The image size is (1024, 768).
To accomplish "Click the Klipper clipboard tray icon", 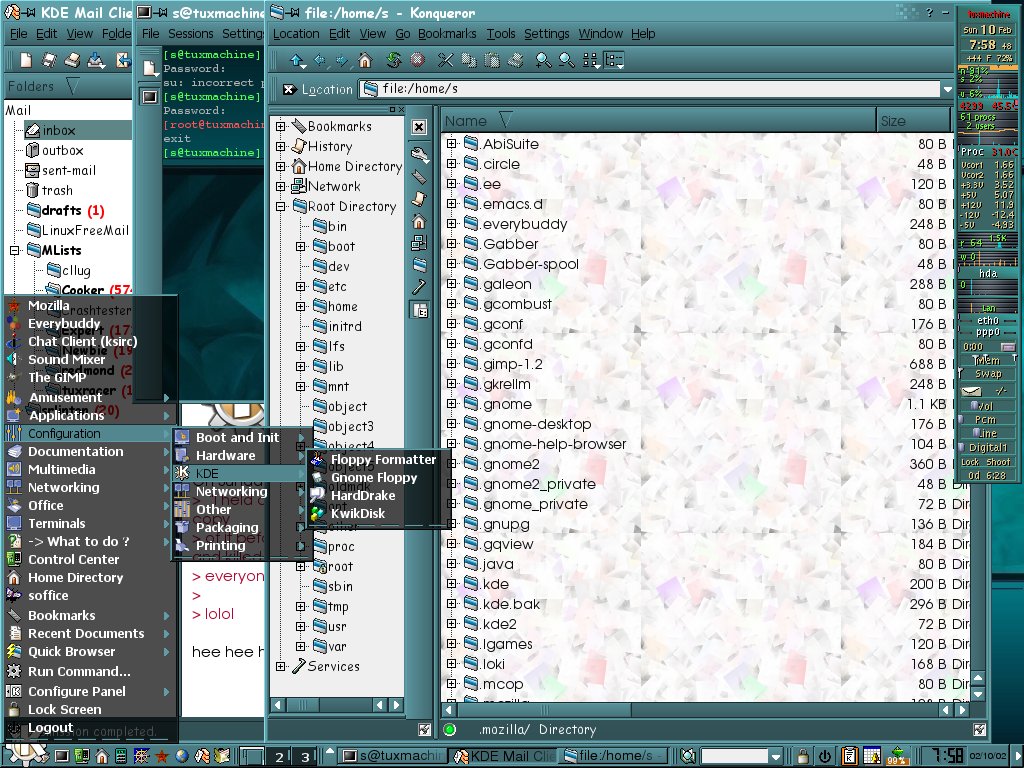I will click(x=849, y=756).
